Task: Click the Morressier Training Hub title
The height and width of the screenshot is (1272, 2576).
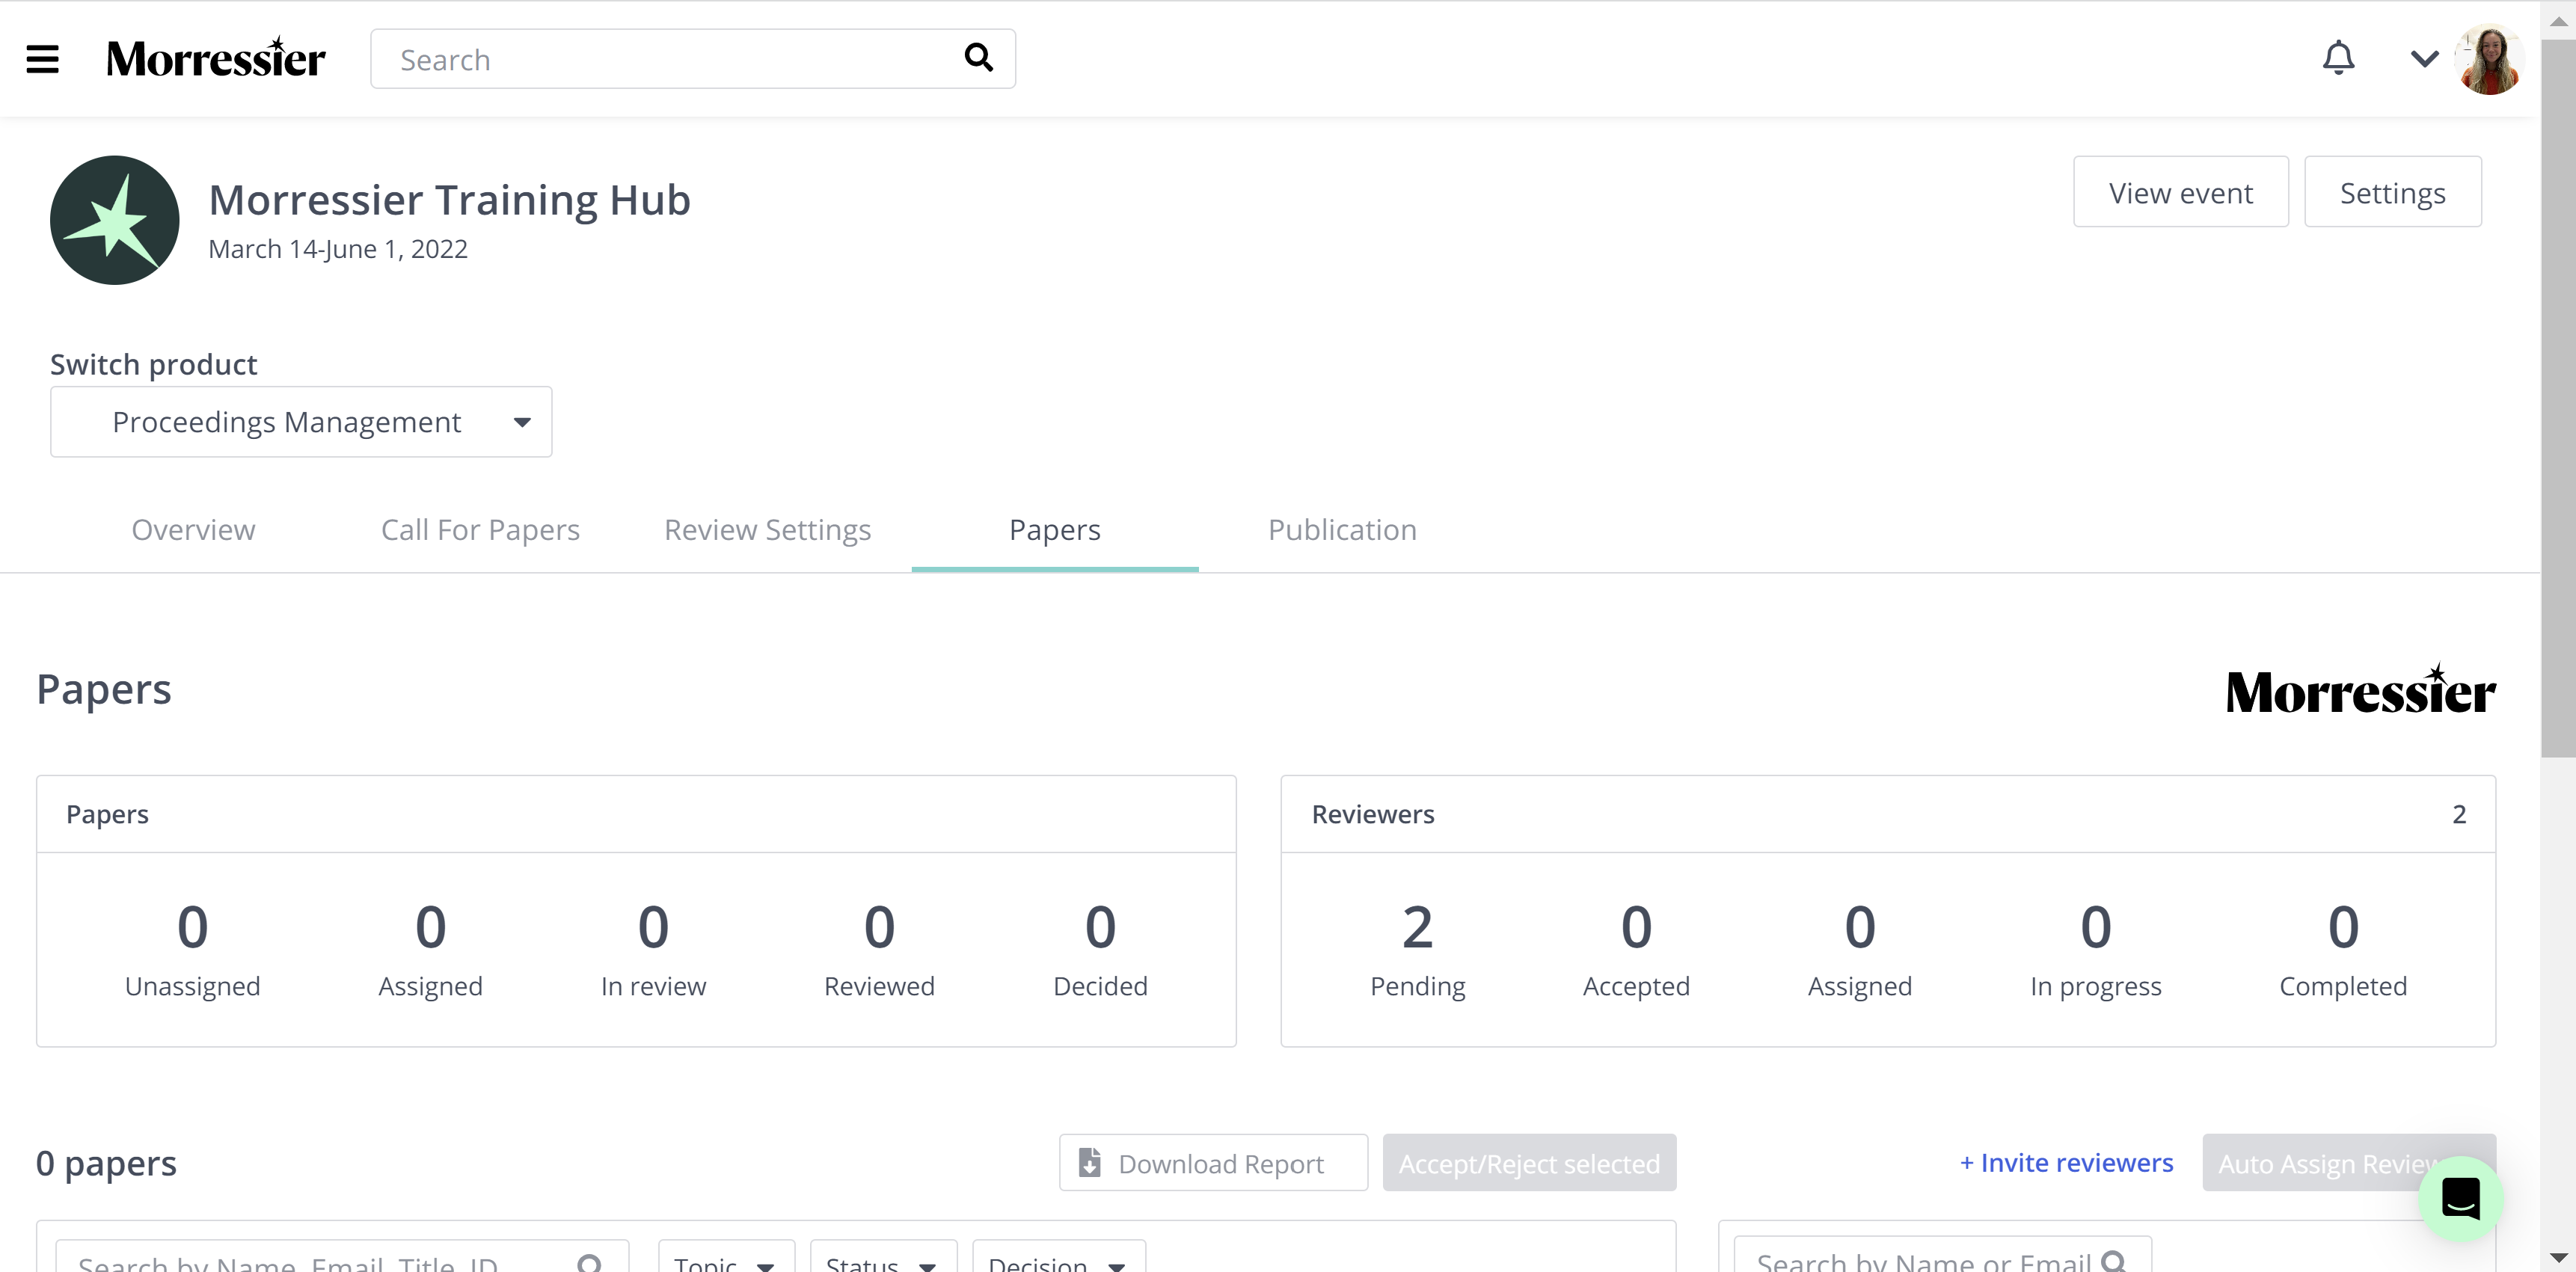Action: 449,199
